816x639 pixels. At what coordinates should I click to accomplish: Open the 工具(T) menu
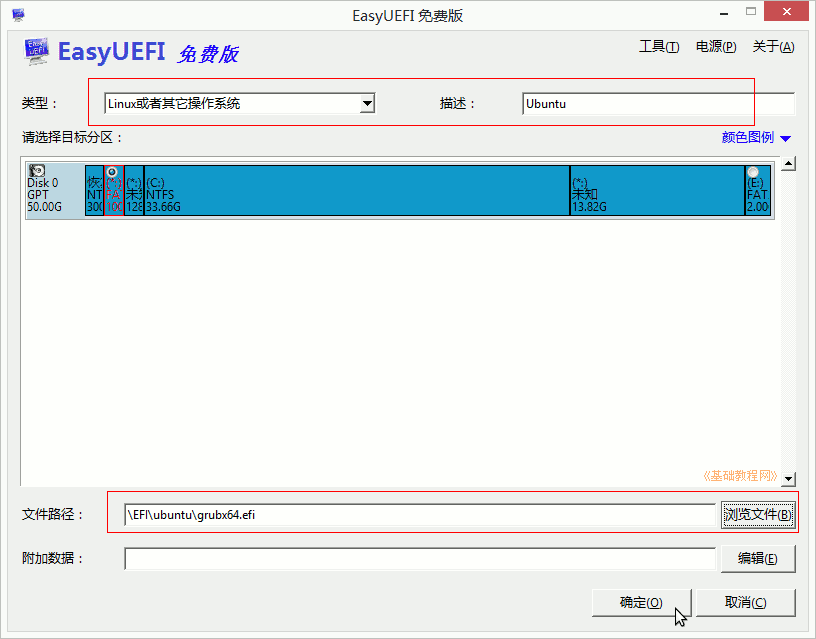point(659,47)
